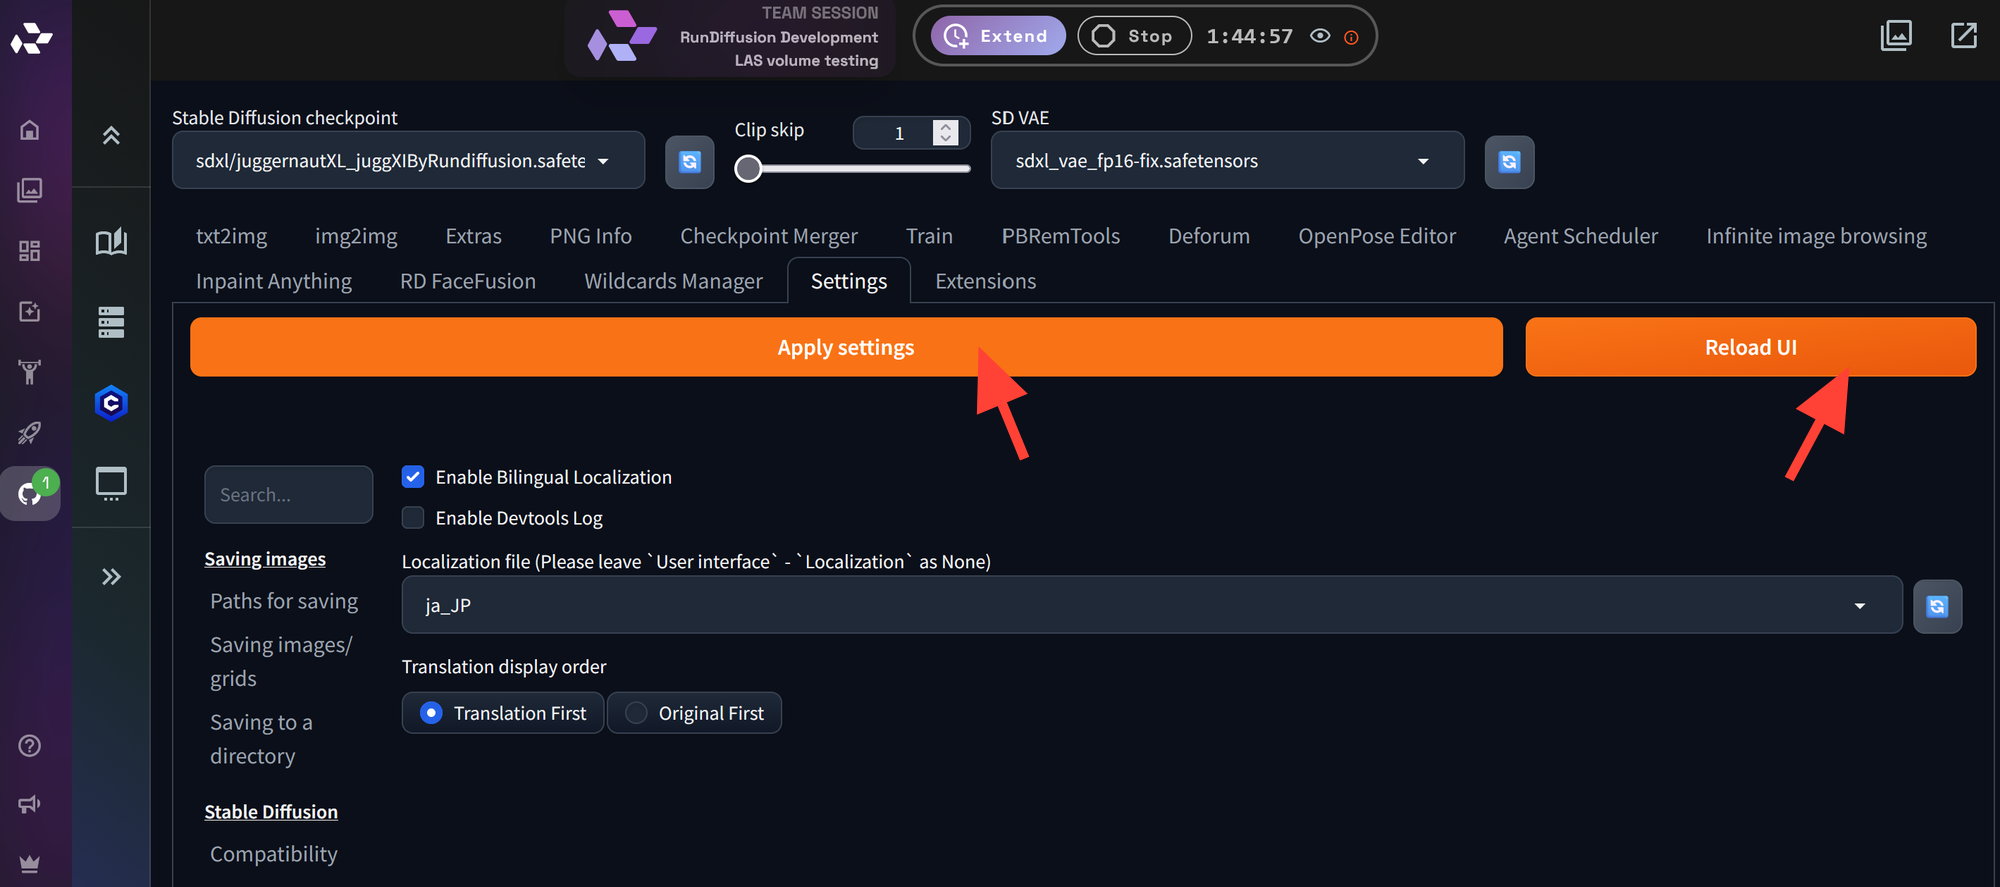Open the notification icon with badge 1
2000x887 pixels.
31,492
